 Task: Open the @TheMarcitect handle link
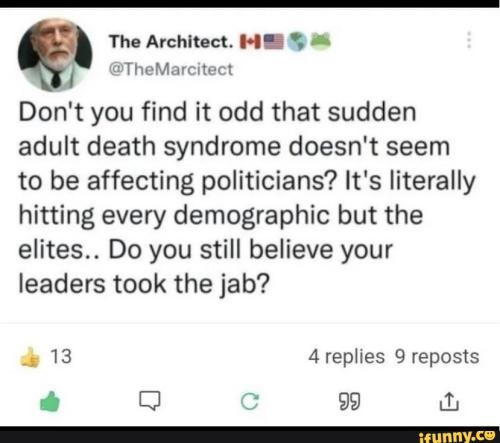(171, 70)
